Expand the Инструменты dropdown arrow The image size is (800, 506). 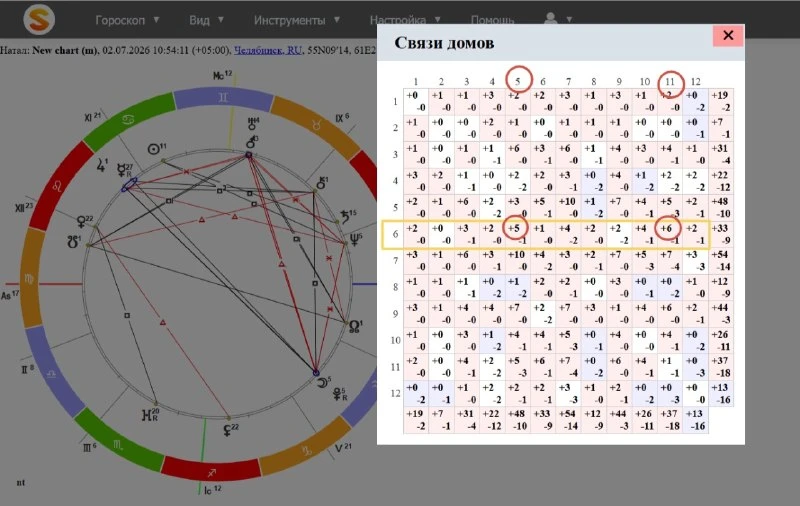tap(337, 20)
